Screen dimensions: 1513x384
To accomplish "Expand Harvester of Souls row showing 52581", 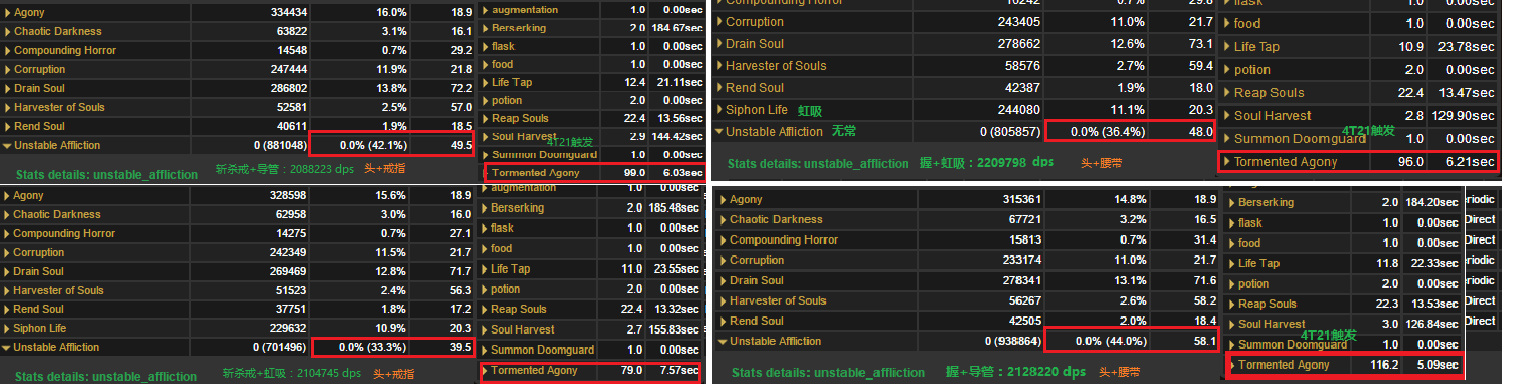I will click(x=7, y=107).
